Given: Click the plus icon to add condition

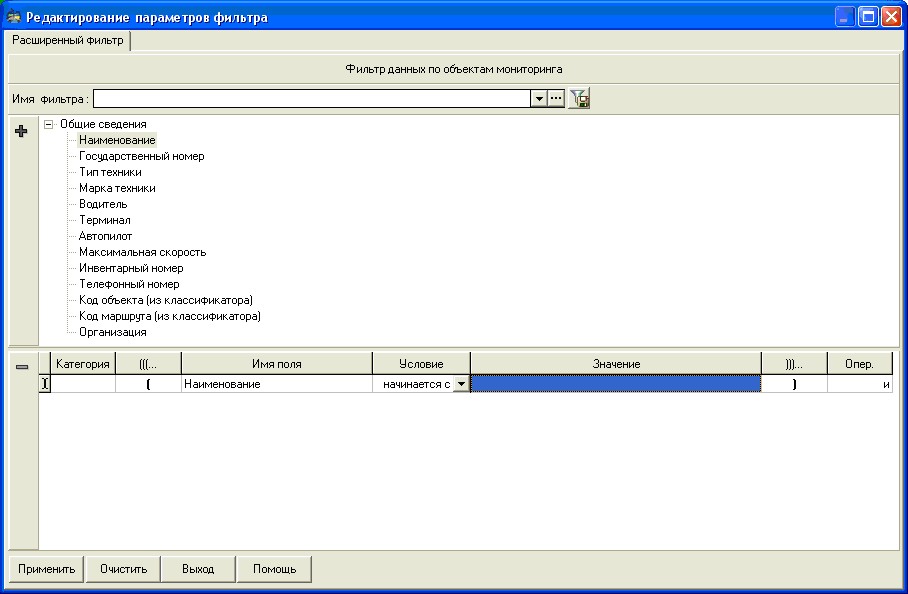Looking at the screenshot, I should (21, 132).
